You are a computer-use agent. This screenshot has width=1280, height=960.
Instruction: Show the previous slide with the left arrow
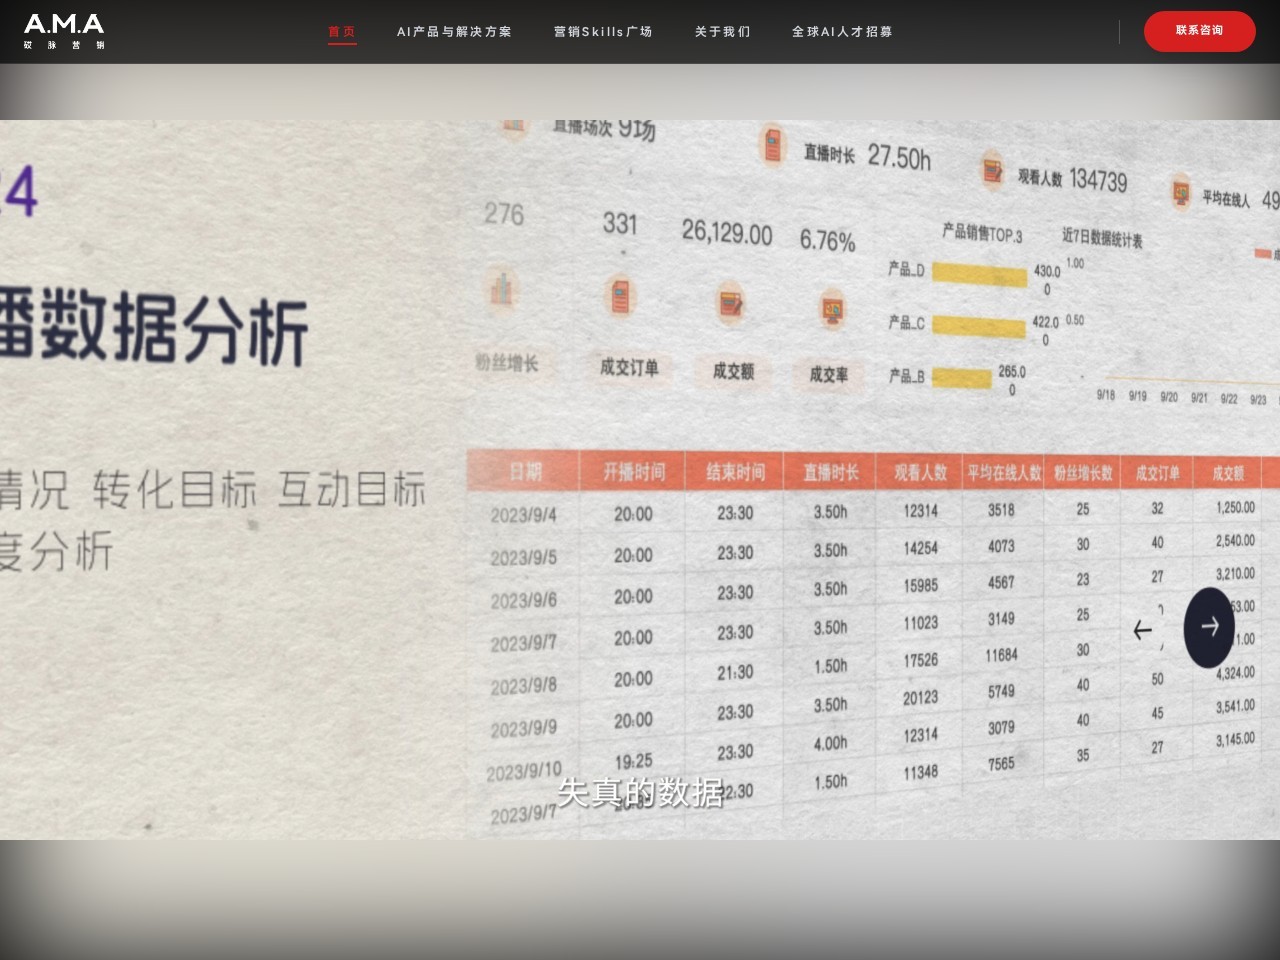(x=1143, y=629)
